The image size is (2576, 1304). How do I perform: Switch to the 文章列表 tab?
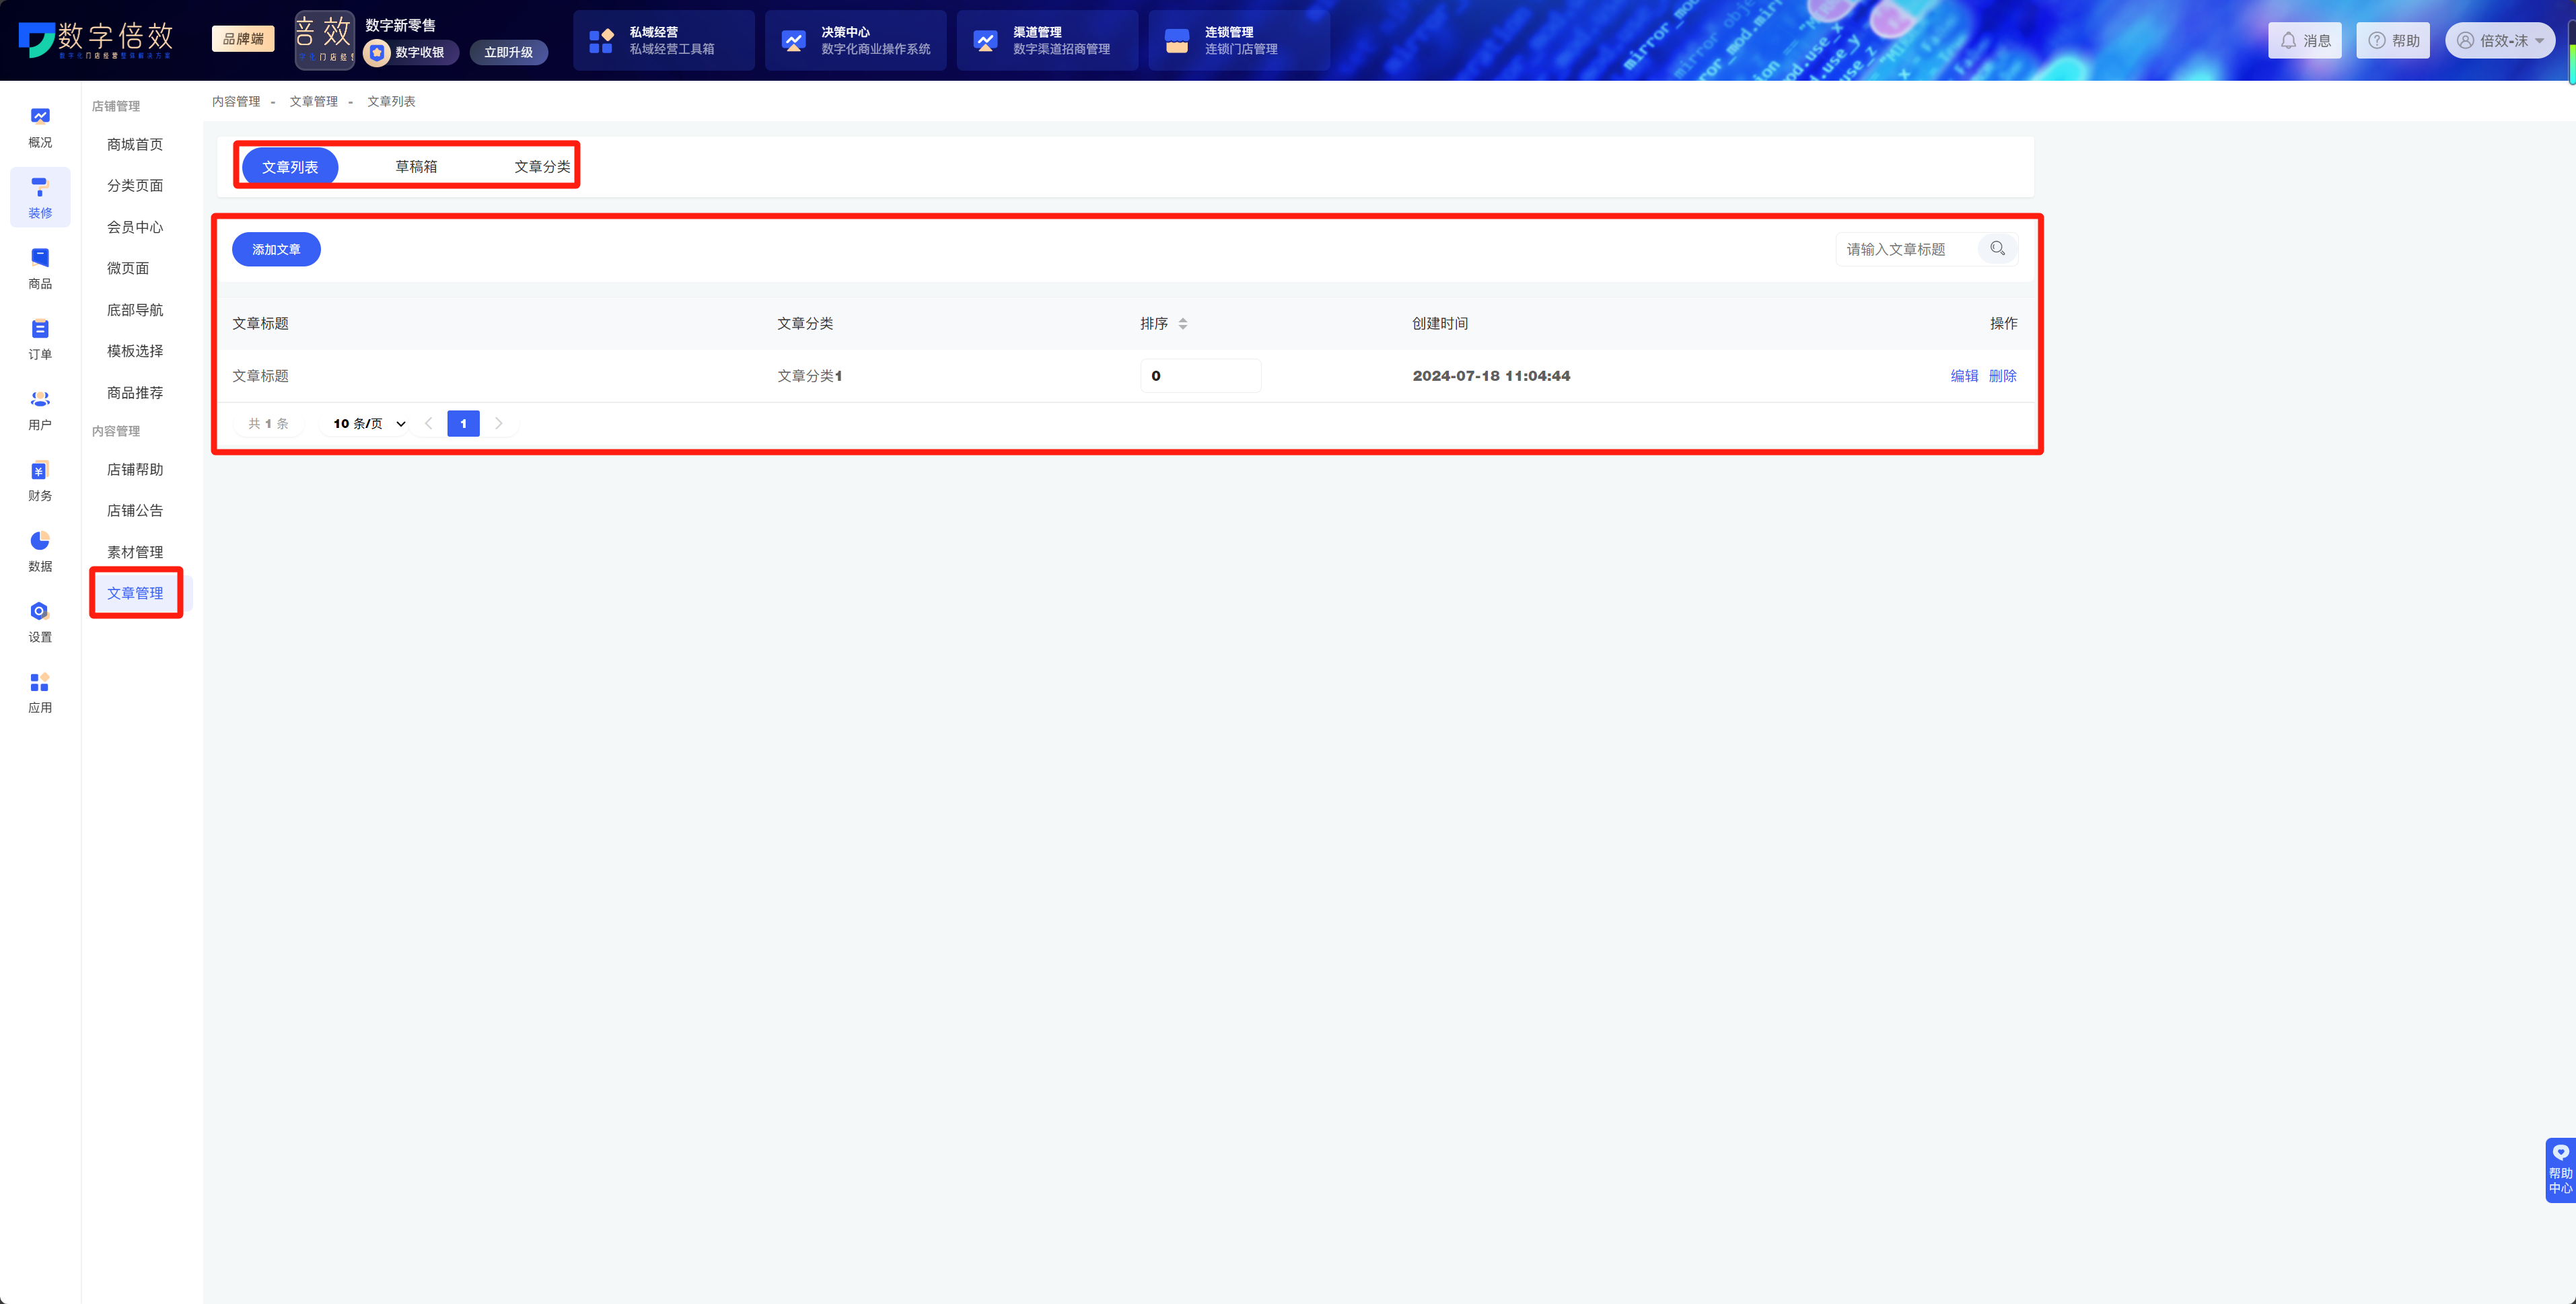click(290, 166)
